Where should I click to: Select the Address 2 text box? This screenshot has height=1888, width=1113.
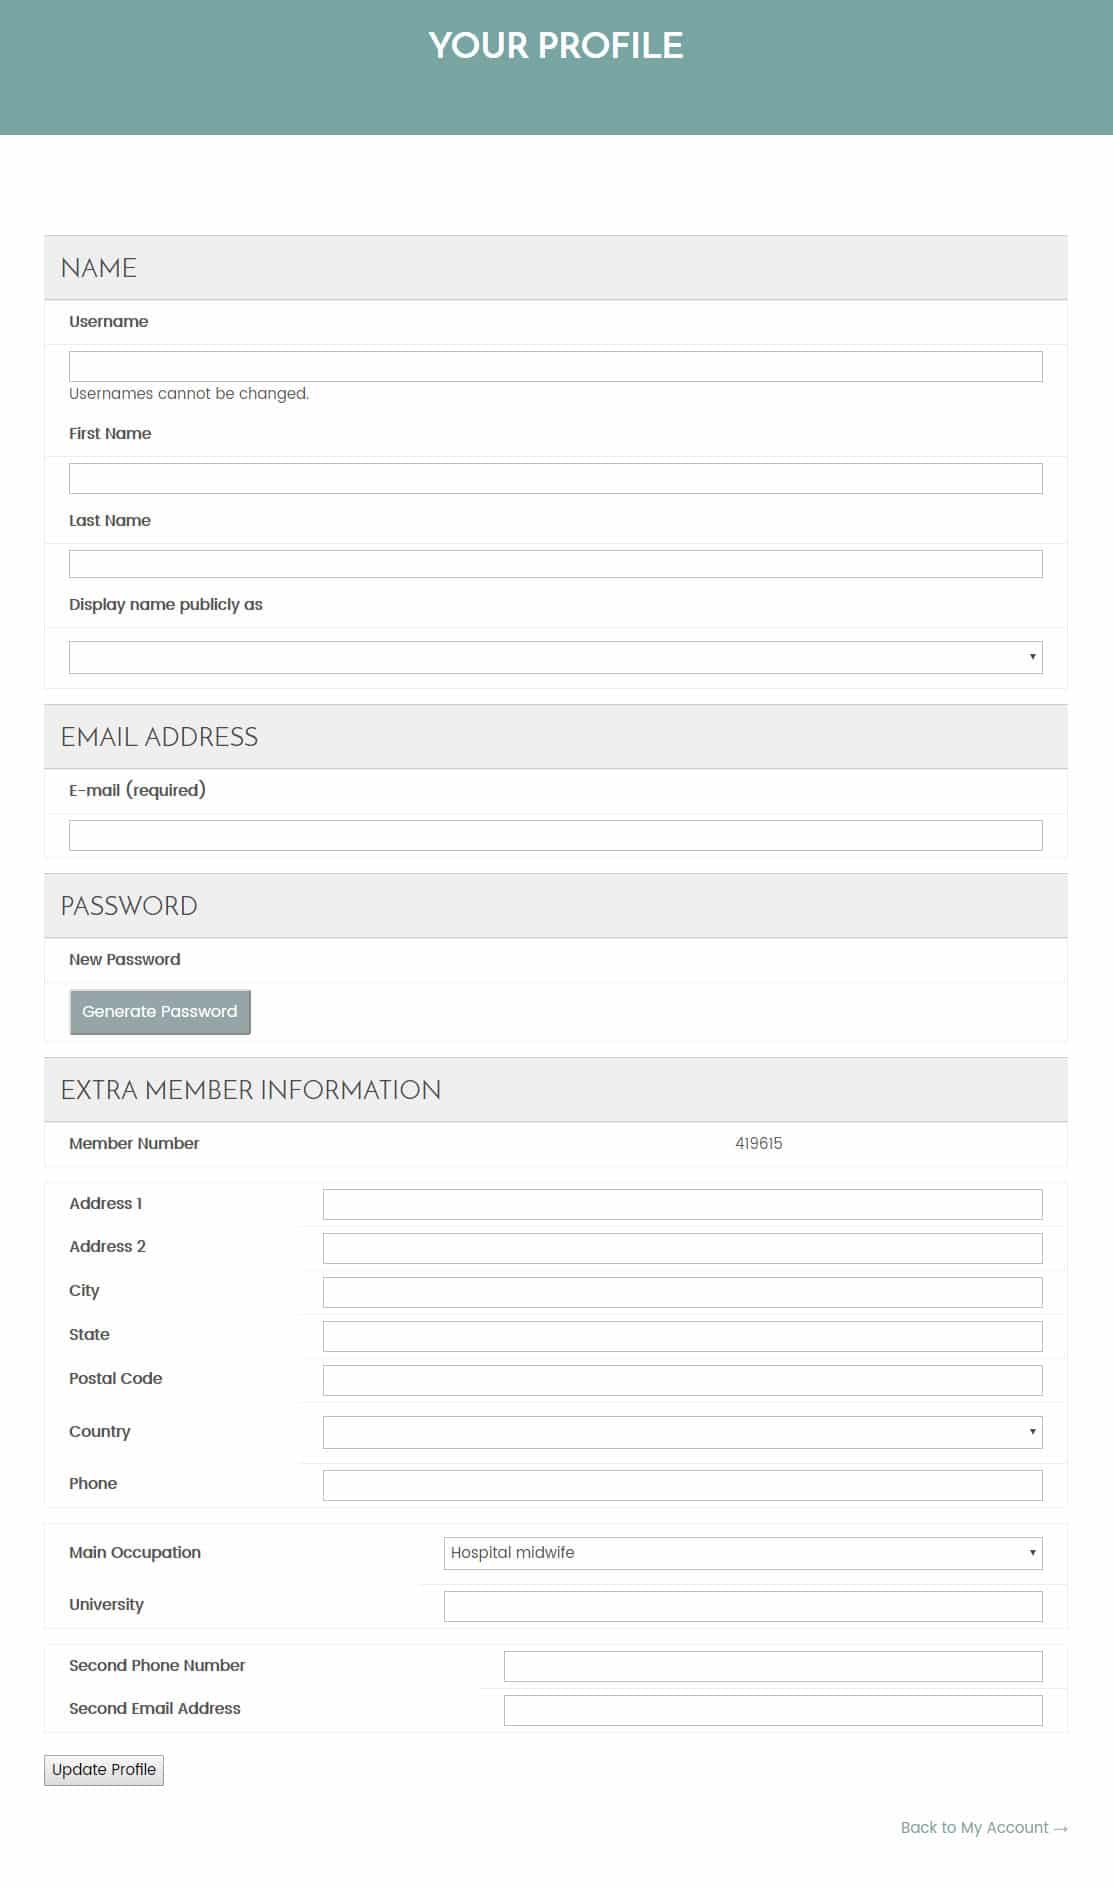pyautogui.click(x=682, y=1248)
